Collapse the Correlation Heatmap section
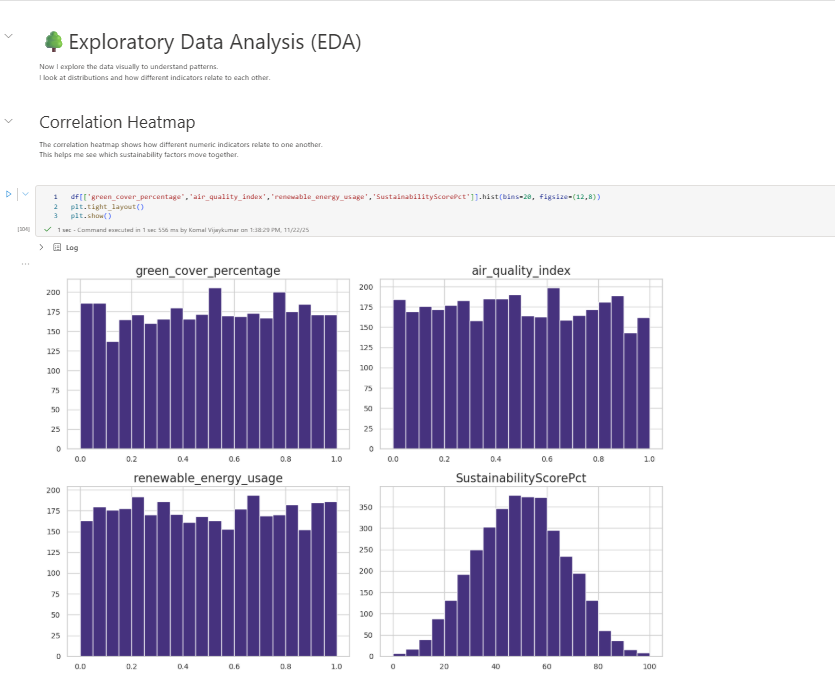 [x=9, y=121]
